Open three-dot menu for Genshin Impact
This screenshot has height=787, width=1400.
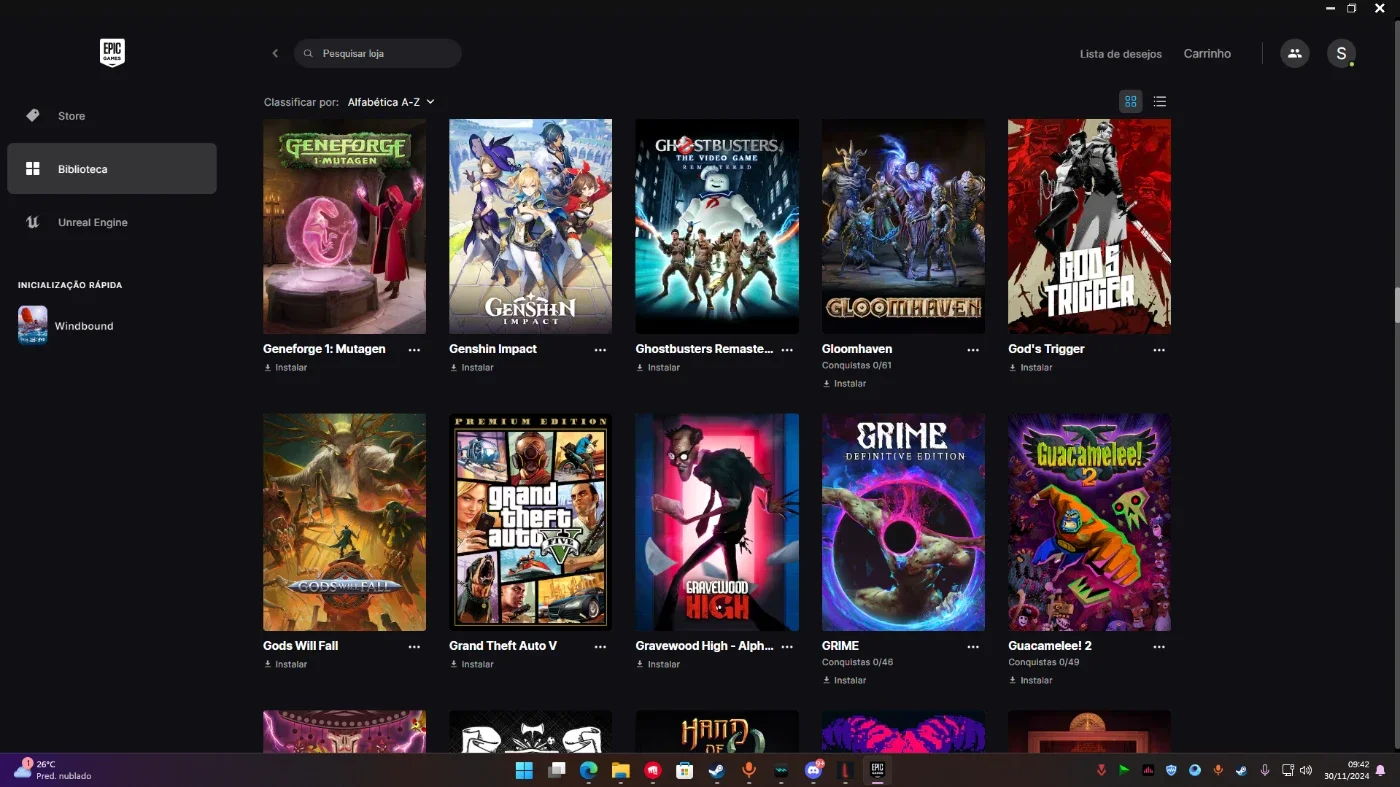coord(600,350)
